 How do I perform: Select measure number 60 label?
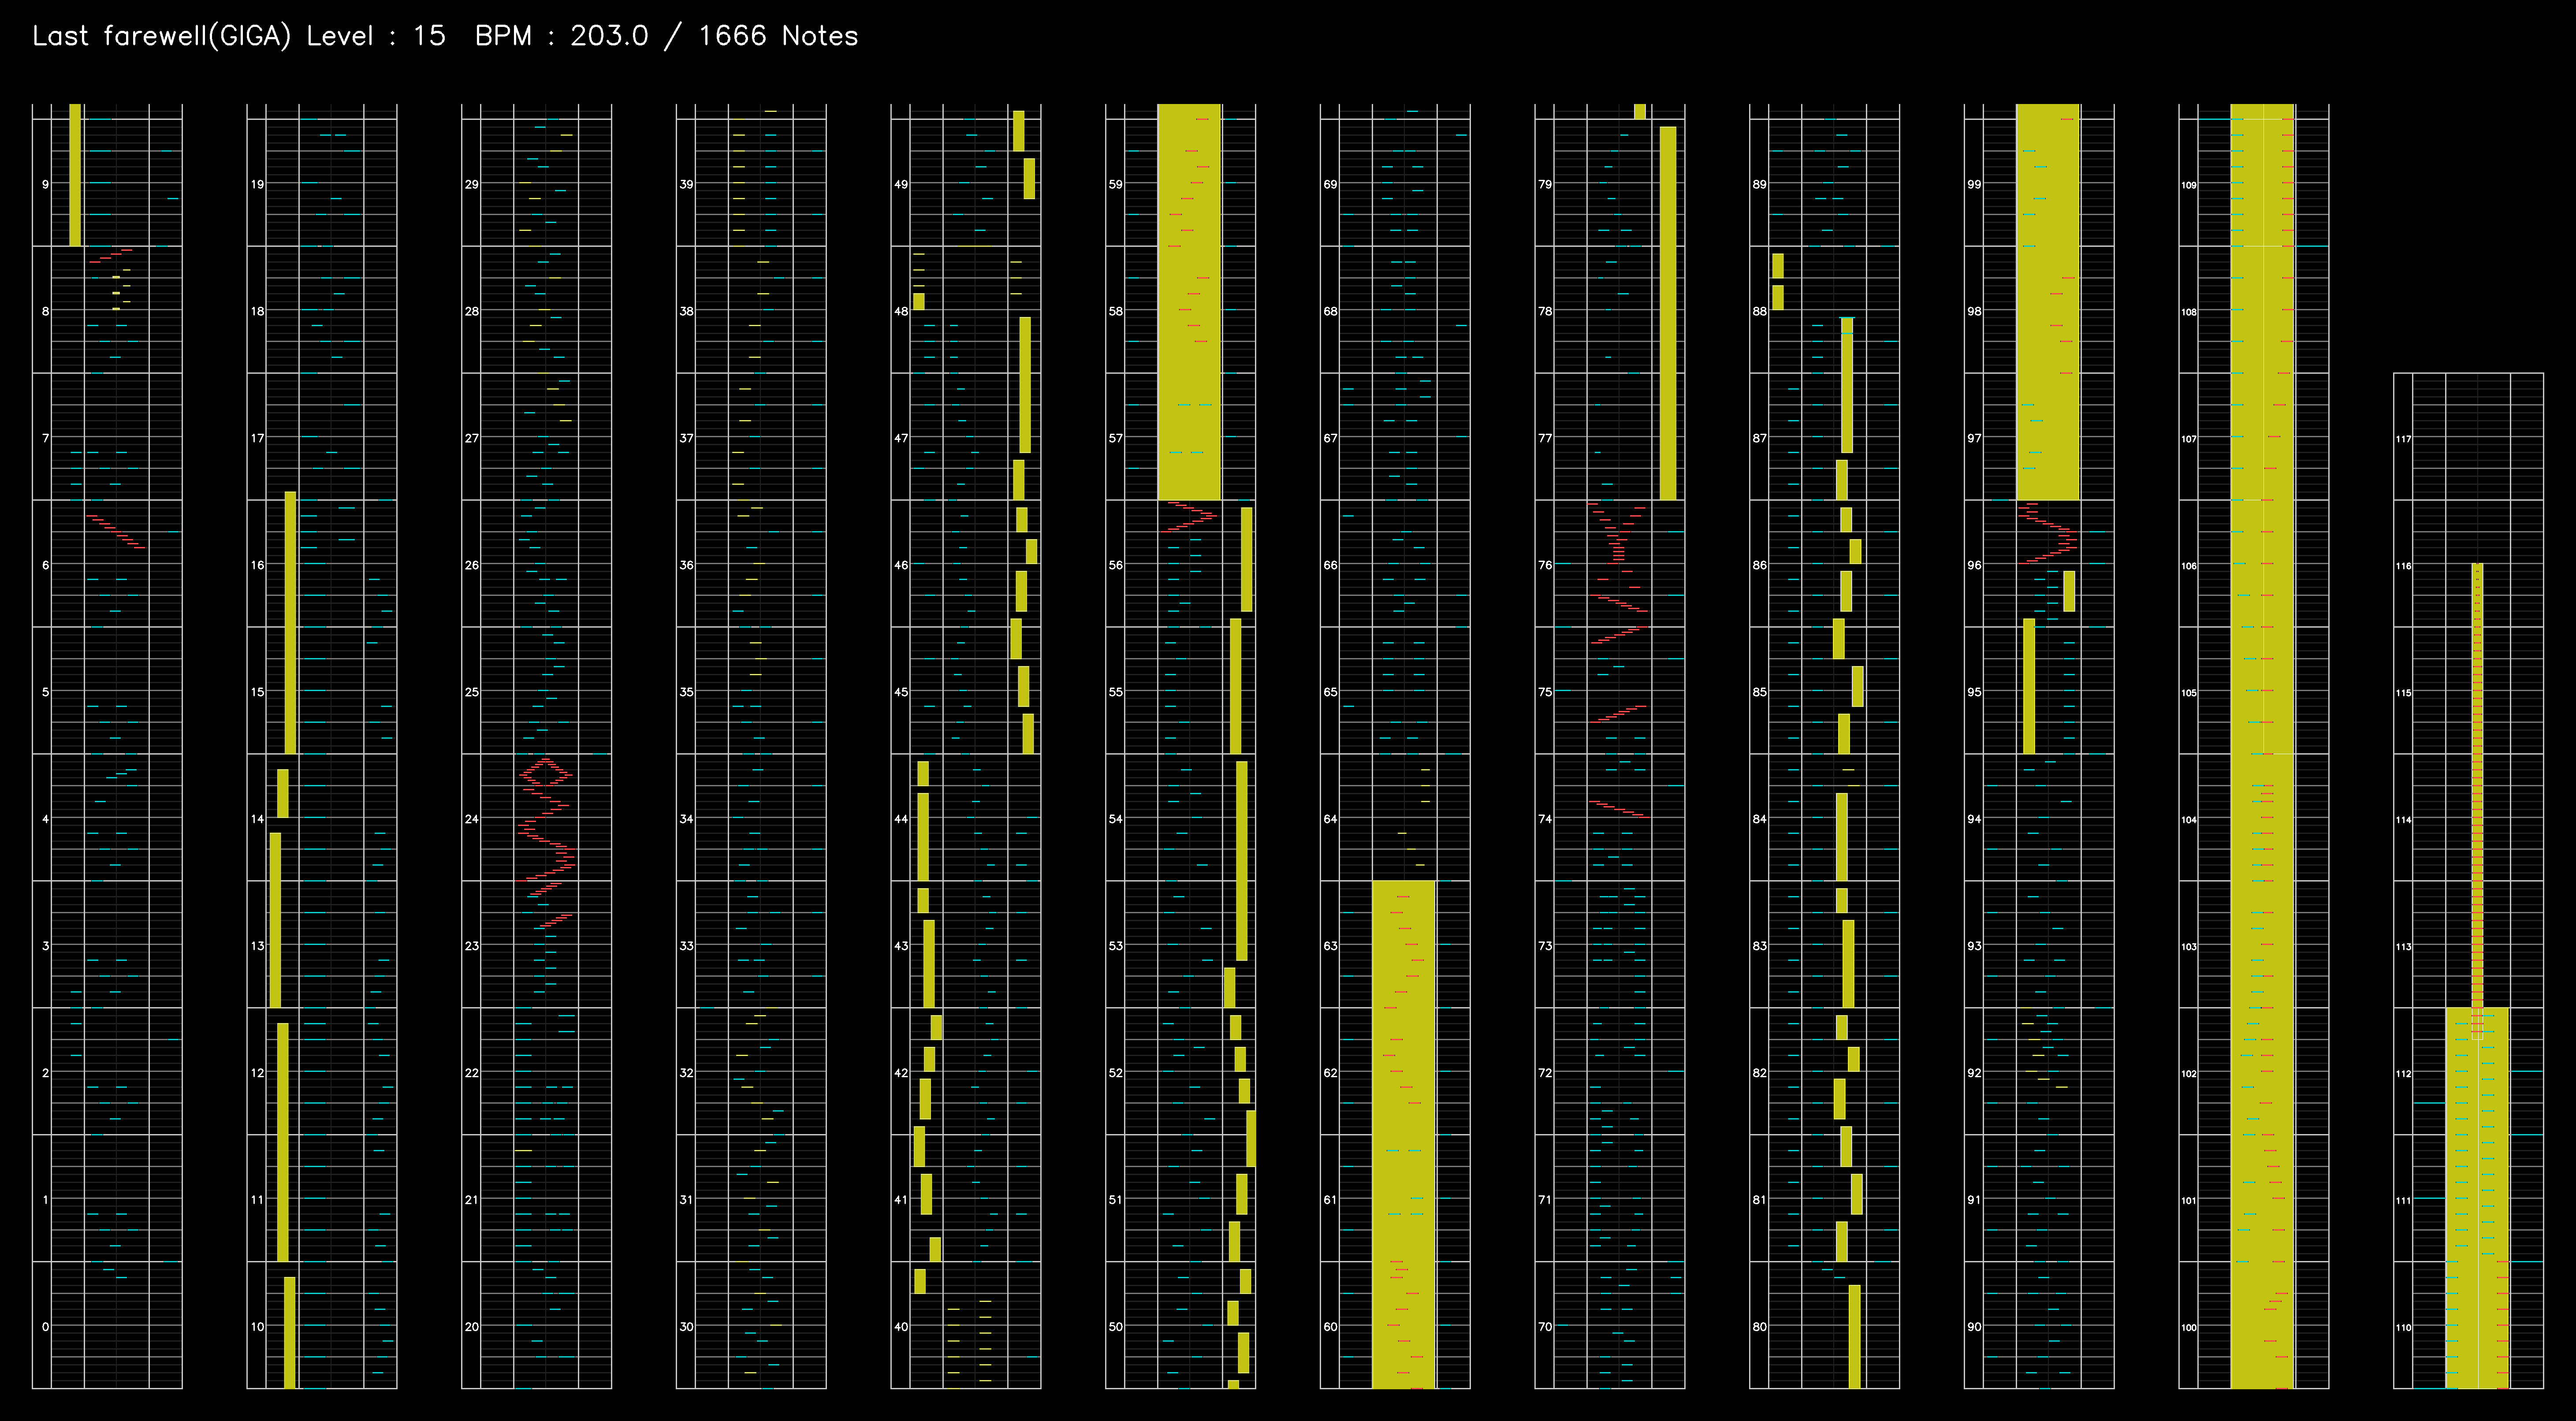1330,1326
